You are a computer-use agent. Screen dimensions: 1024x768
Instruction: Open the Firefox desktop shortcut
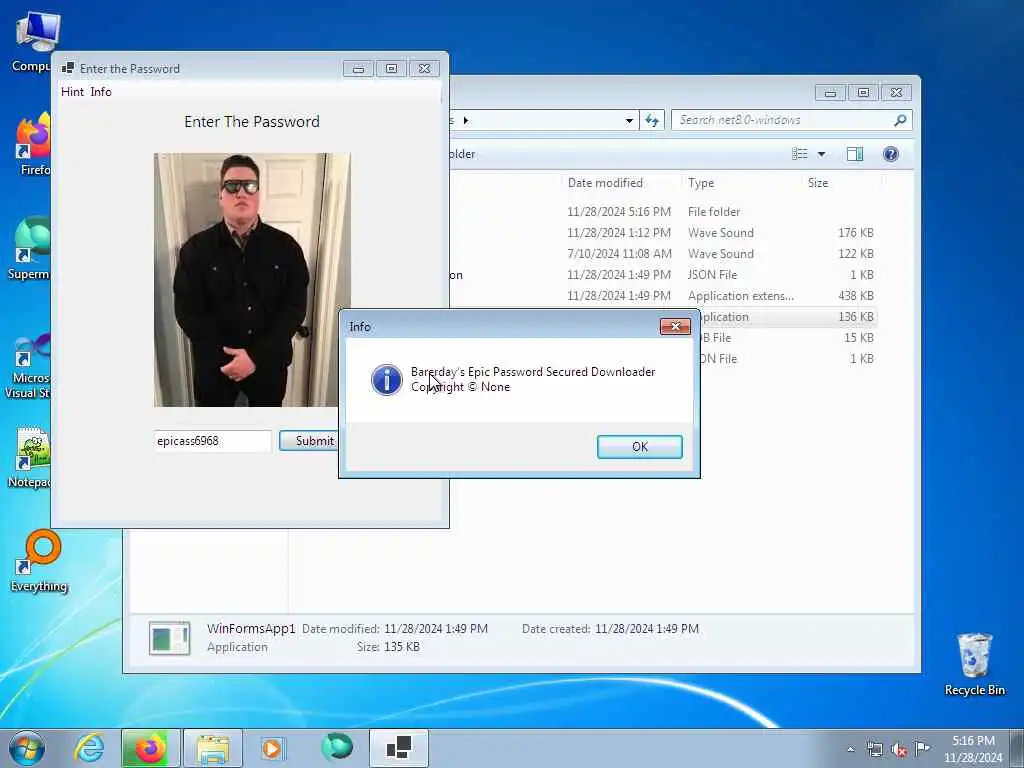coord(33,144)
